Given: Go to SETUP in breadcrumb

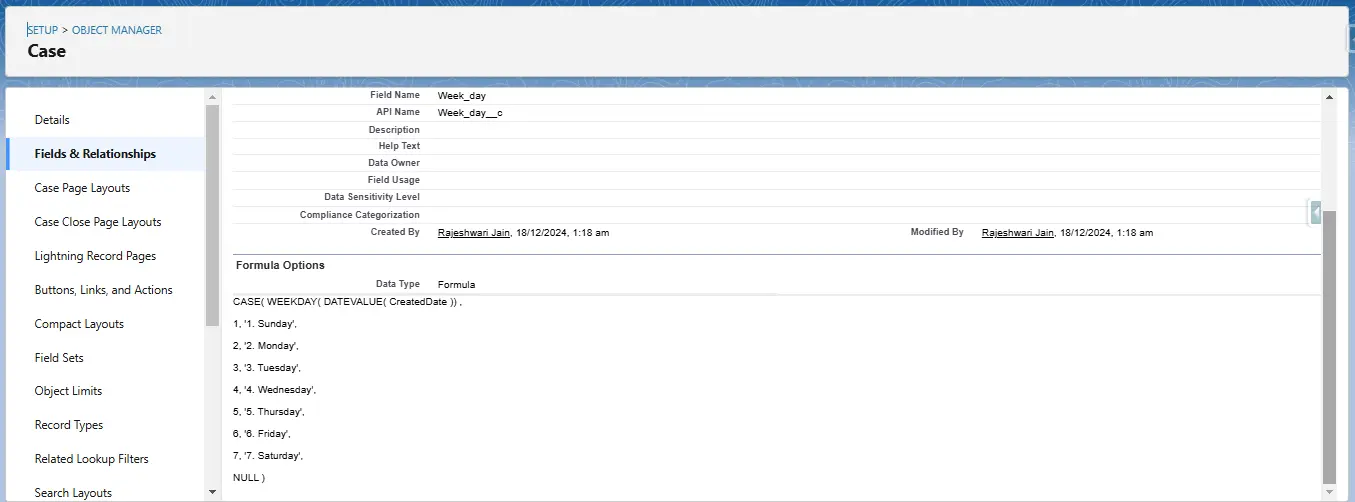Looking at the screenshot, I should pyautogui.click(x=42, y=30).
